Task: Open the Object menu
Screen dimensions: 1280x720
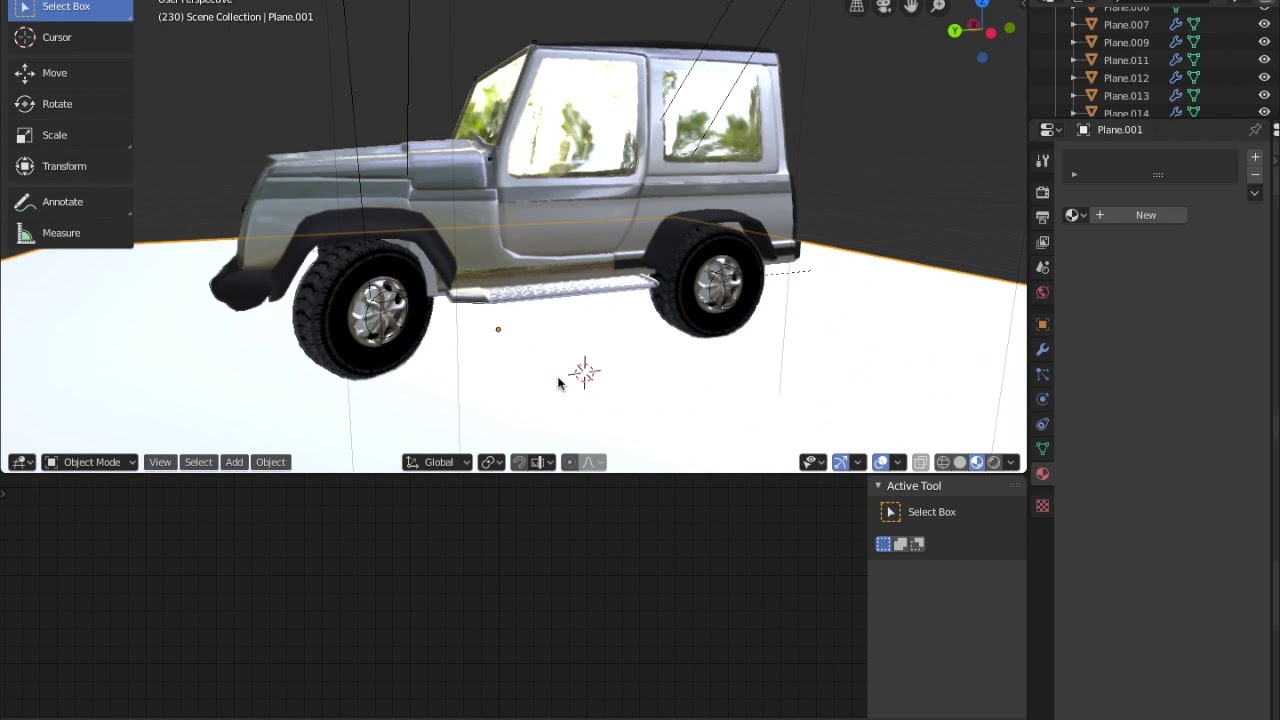Action: pos(271,462)
